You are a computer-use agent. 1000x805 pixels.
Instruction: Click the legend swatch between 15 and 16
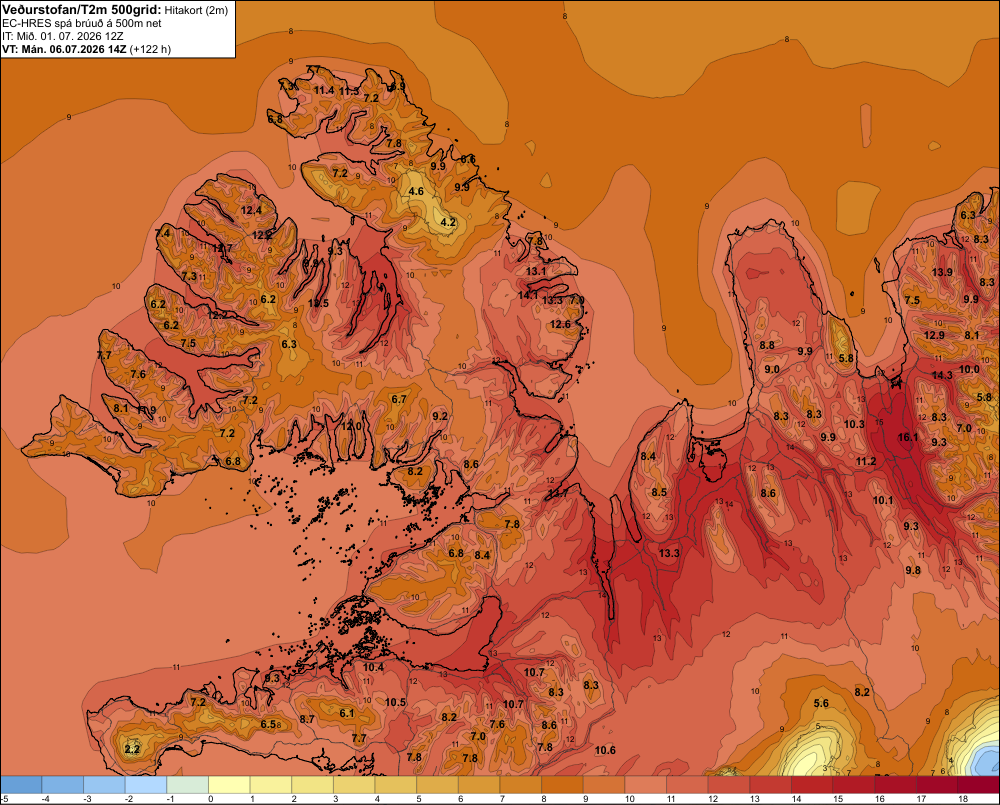[x=854, y=785]
